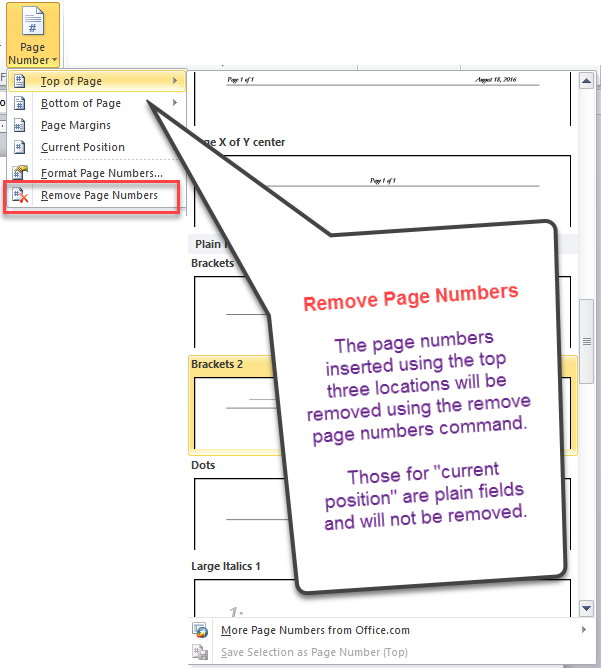Click the gallery vertical scrollbar thumb
This screenshot has height=668, width=601.
click(x=587, y=342)
